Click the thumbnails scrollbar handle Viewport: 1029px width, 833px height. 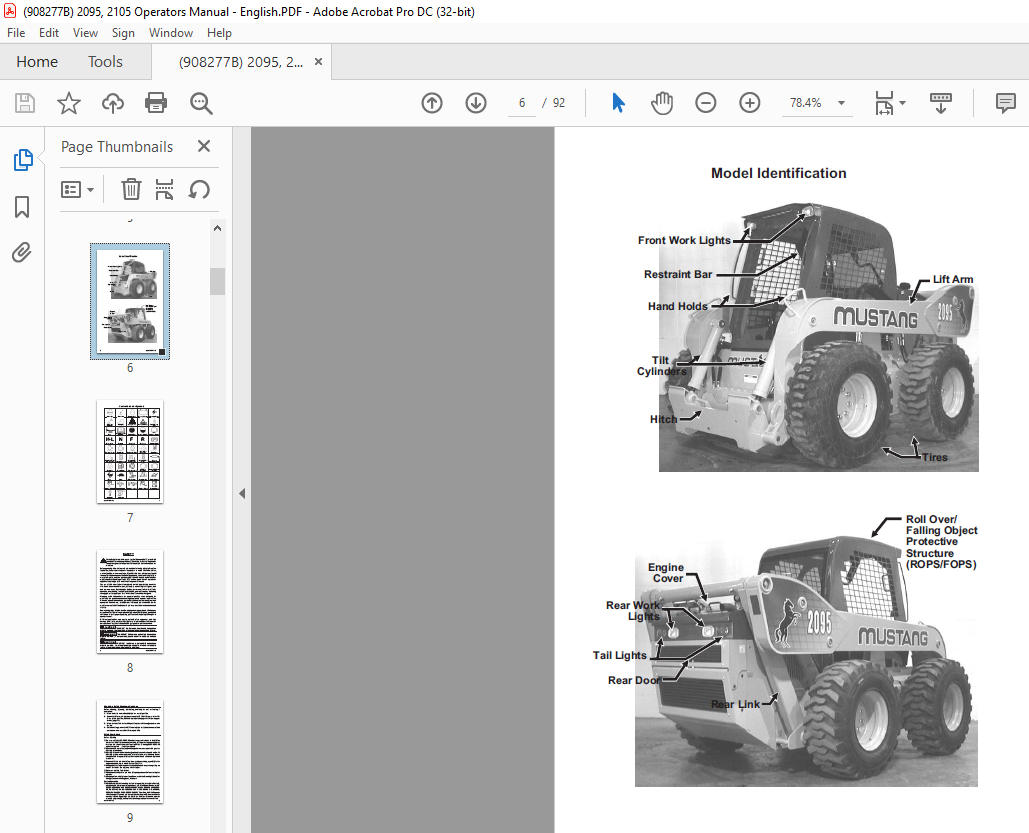point(218,281)
